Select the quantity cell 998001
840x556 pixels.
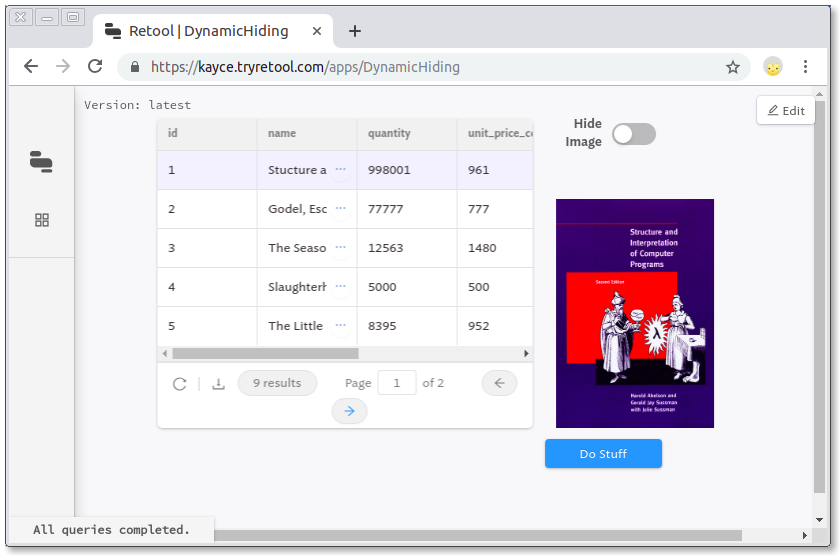pos(407,170)
